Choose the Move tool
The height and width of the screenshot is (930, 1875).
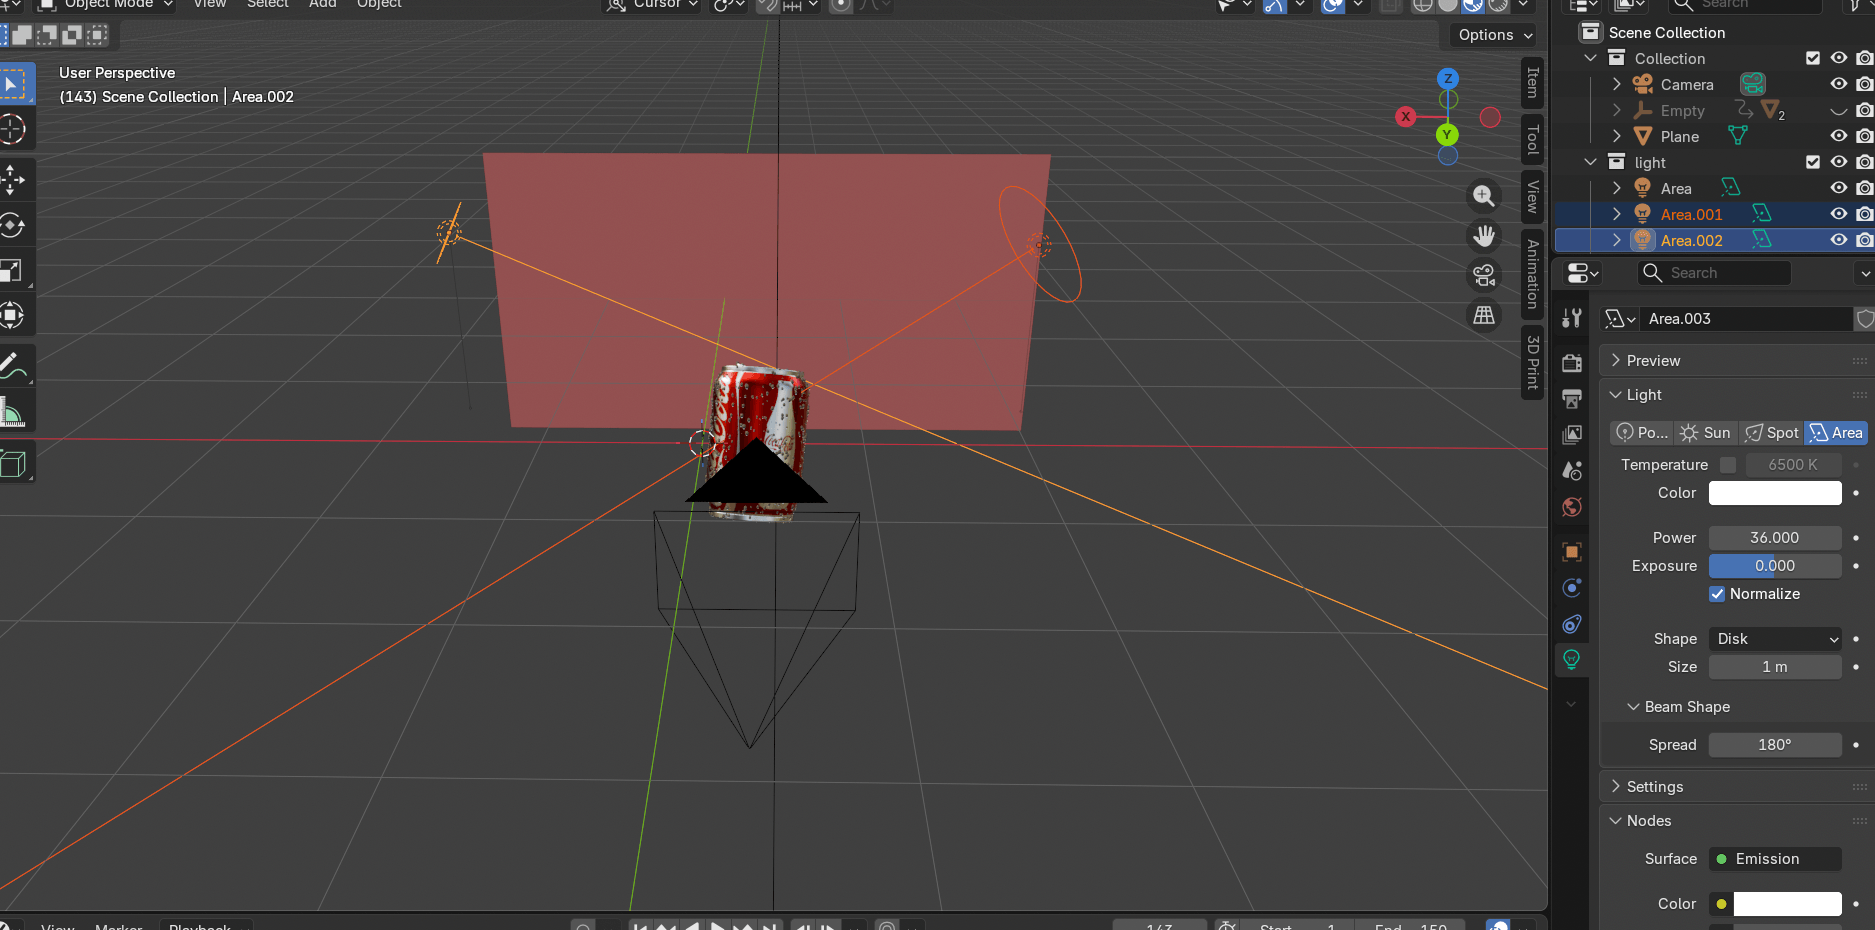point(13,180)
